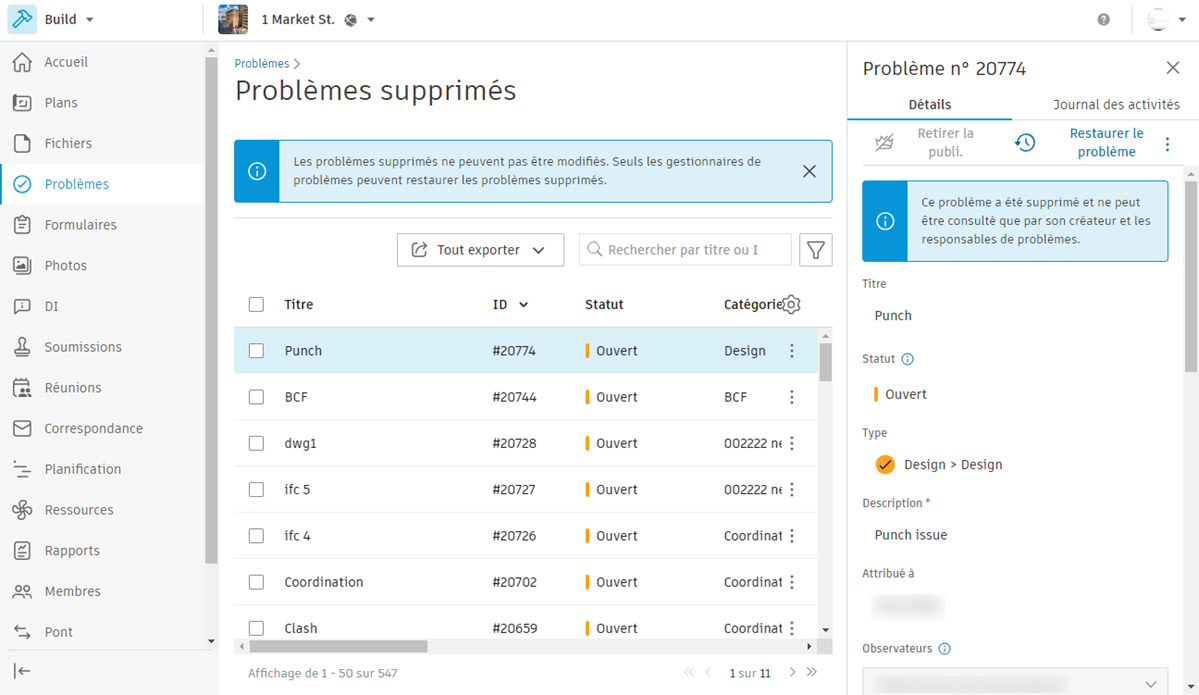Click the help question mark icon

click(x=1103, y=20)
